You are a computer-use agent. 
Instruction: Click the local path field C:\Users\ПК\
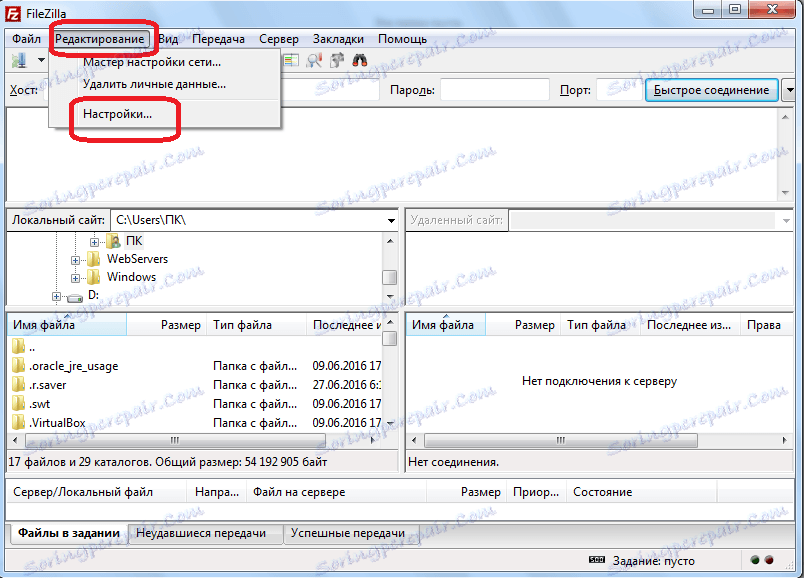pyautogui.click(x=249, y=221)
